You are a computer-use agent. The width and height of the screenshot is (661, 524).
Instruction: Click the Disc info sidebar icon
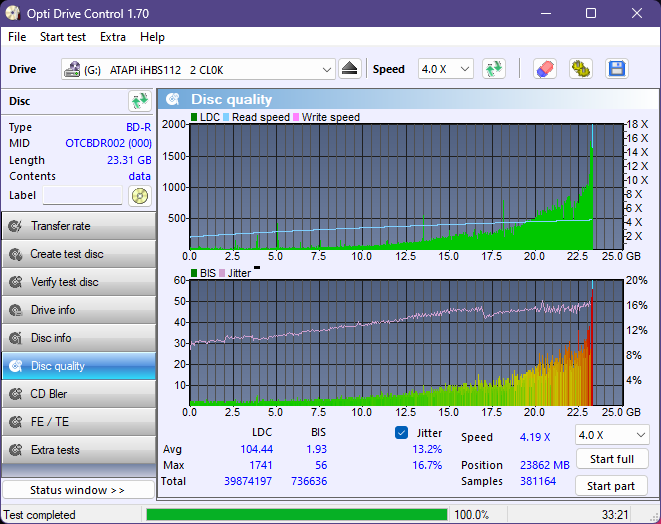coord(16,338)
